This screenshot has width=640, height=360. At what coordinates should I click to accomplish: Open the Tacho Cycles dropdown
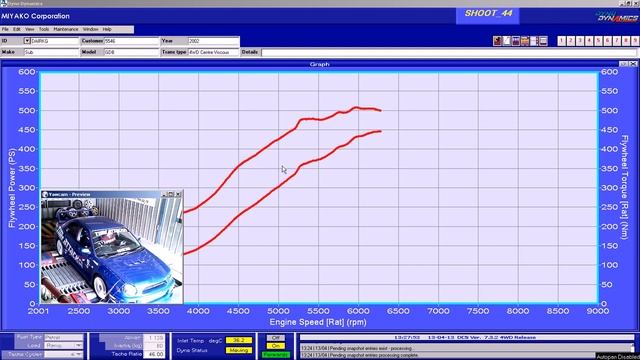tap(78, 354)
